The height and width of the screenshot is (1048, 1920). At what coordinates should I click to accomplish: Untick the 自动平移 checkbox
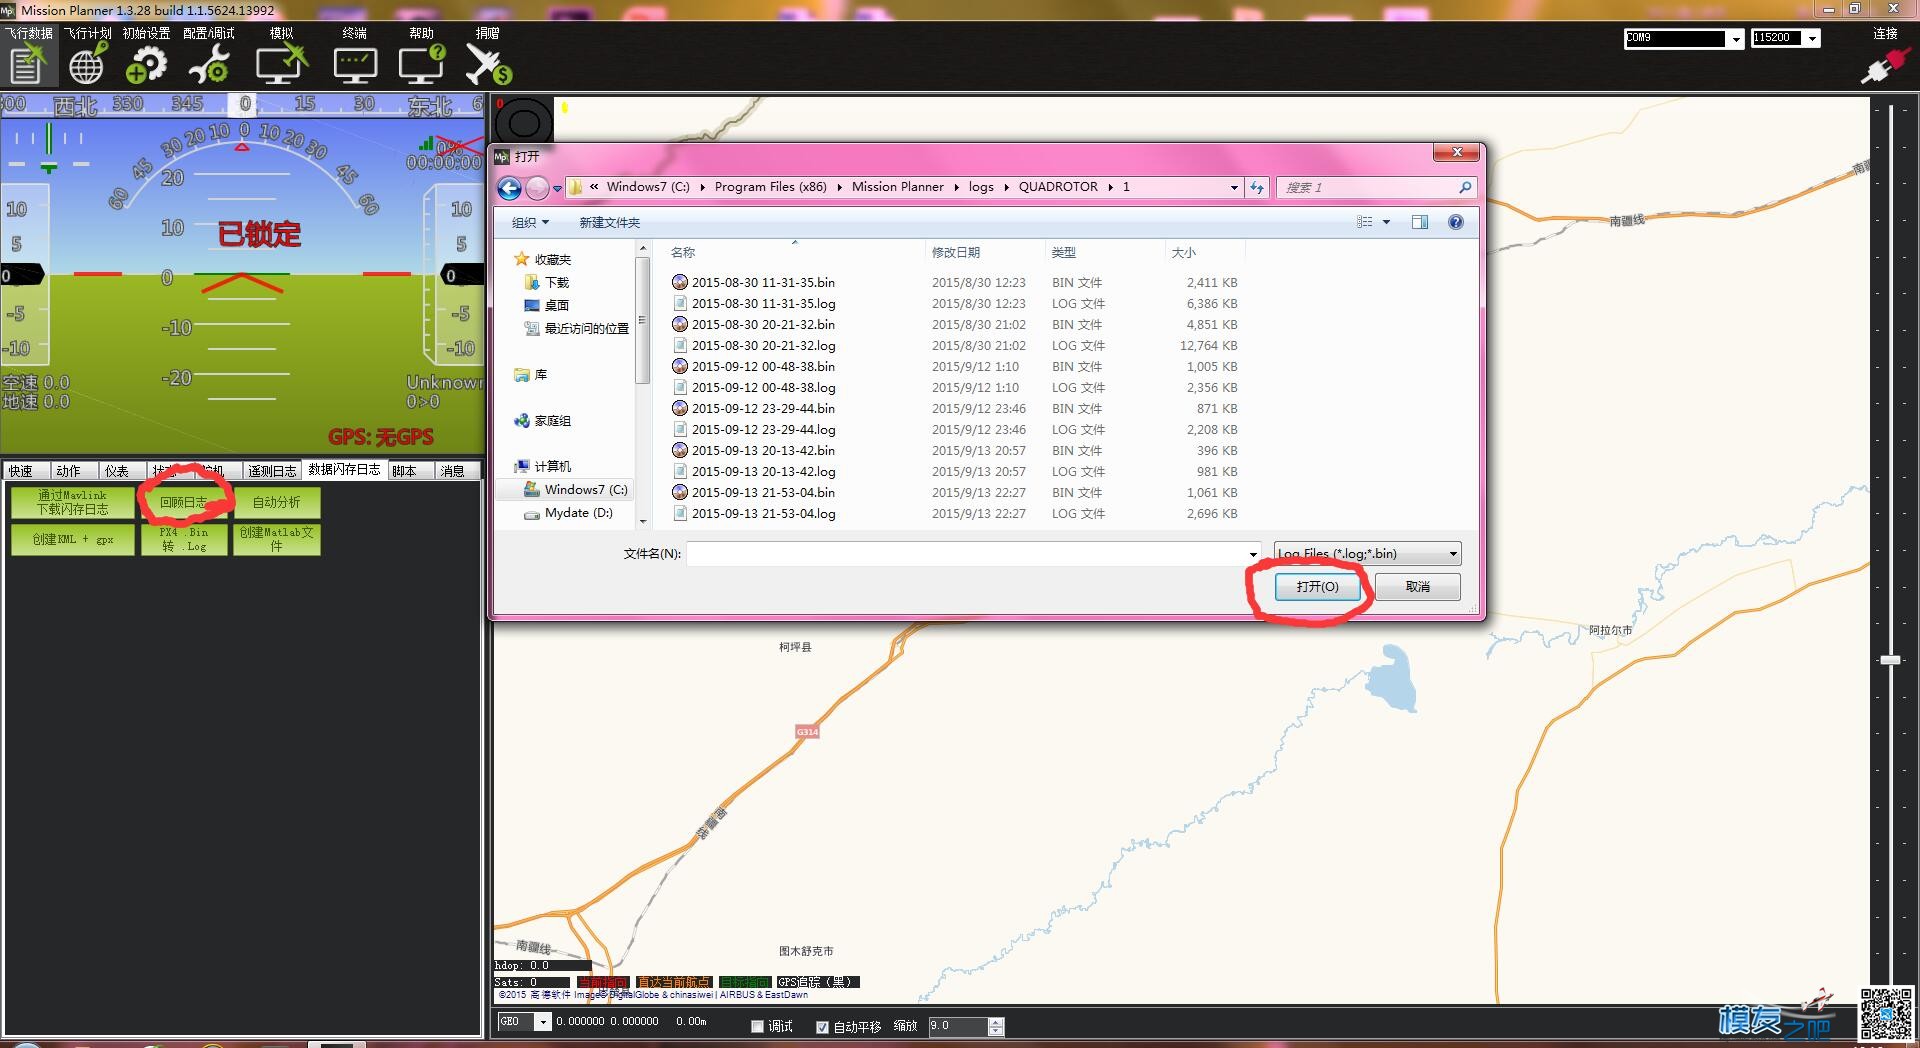click(822, 1026)
